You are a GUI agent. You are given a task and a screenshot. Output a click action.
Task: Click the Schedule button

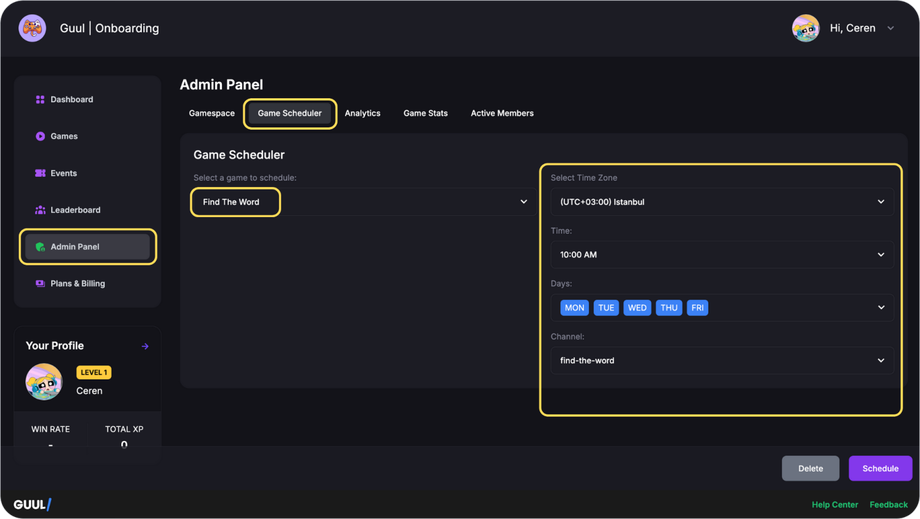pyautogui.click(x=880, y=469)
